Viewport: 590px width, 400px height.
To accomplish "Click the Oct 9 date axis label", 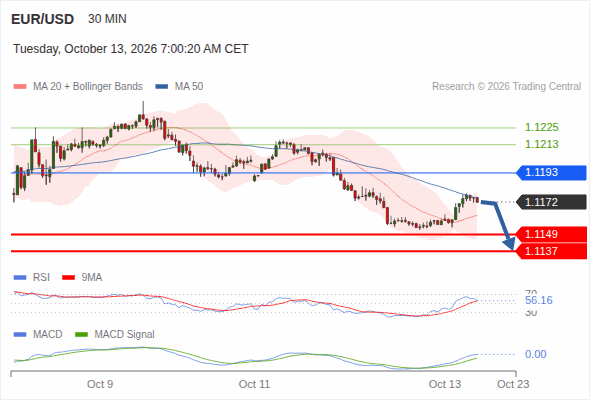I will (x=100, y=384).
